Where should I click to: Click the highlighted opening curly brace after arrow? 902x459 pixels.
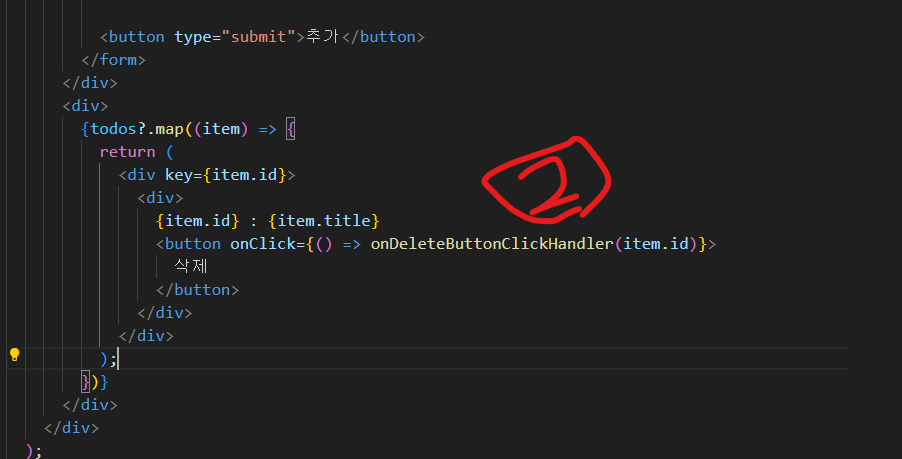tap(291, 129)
